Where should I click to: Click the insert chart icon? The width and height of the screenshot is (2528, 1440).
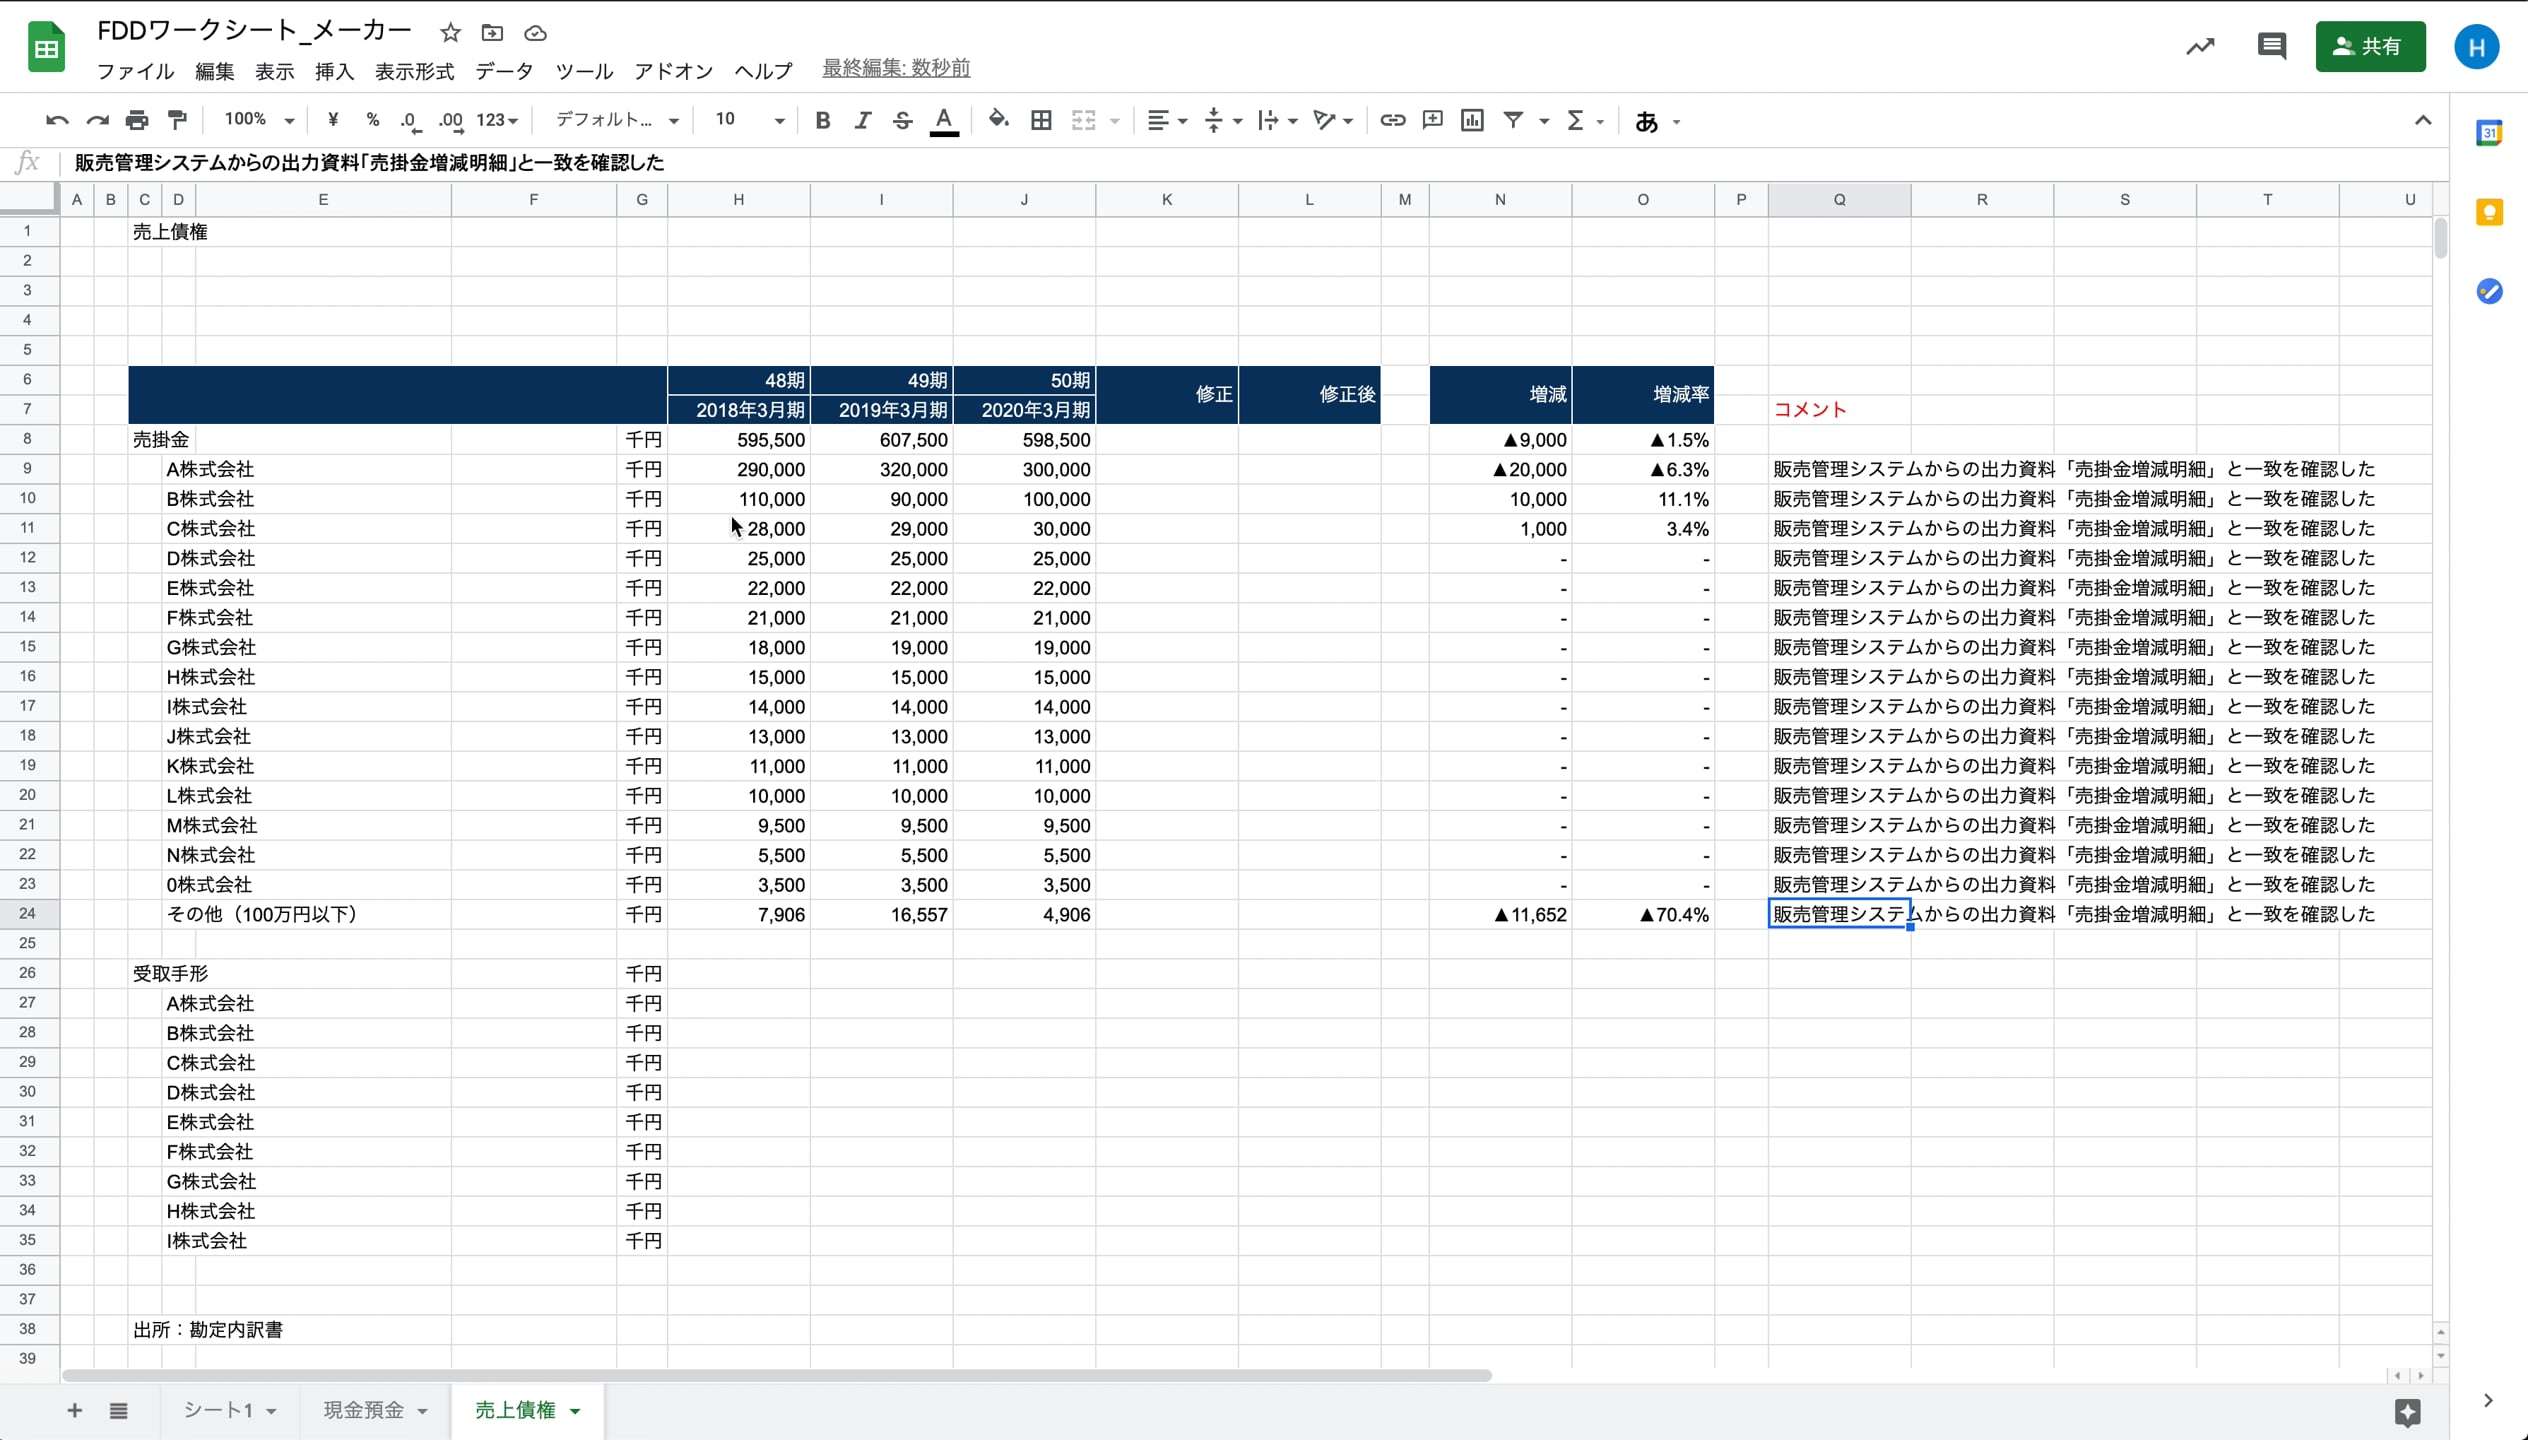click(x=1472, y=121)
